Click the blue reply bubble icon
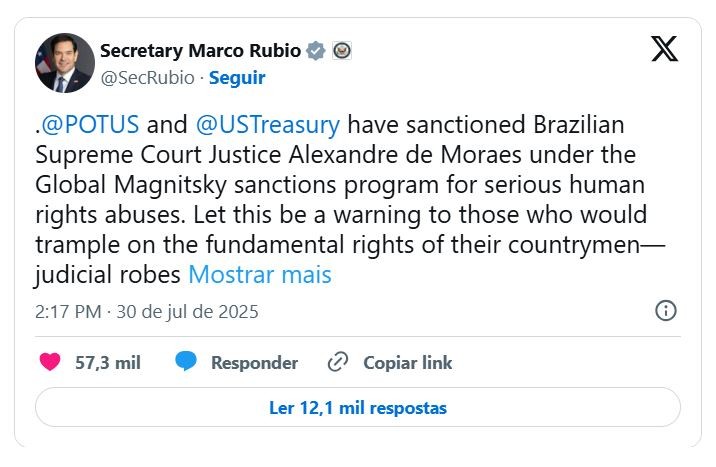 coord(185,362)
